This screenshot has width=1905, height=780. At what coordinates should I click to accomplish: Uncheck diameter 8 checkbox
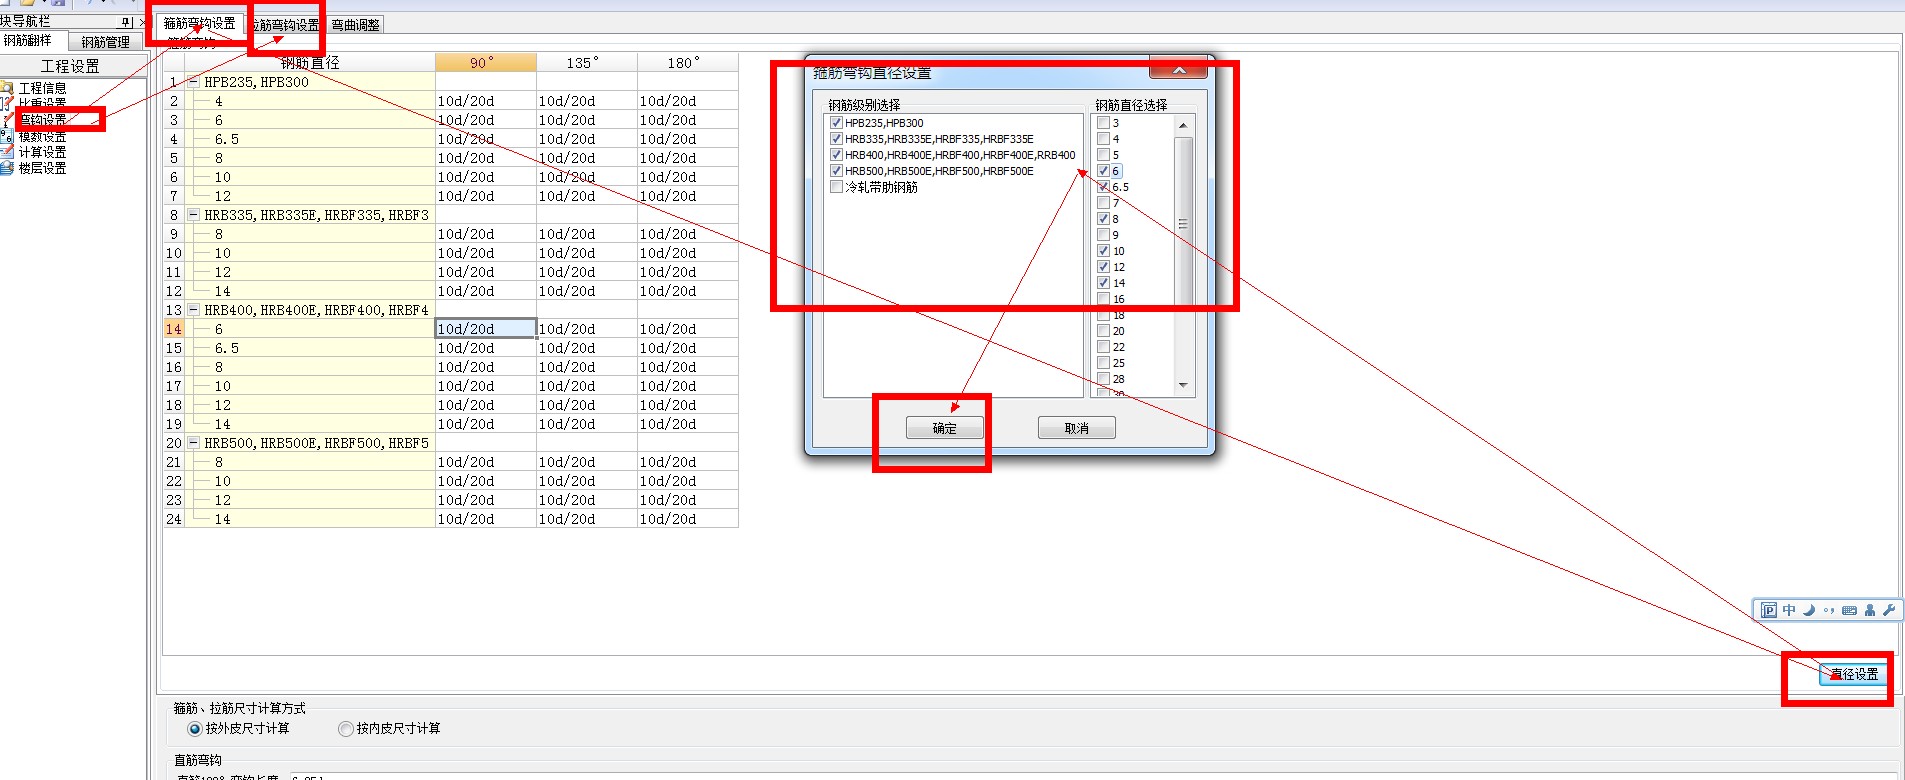pos(1103,219)
